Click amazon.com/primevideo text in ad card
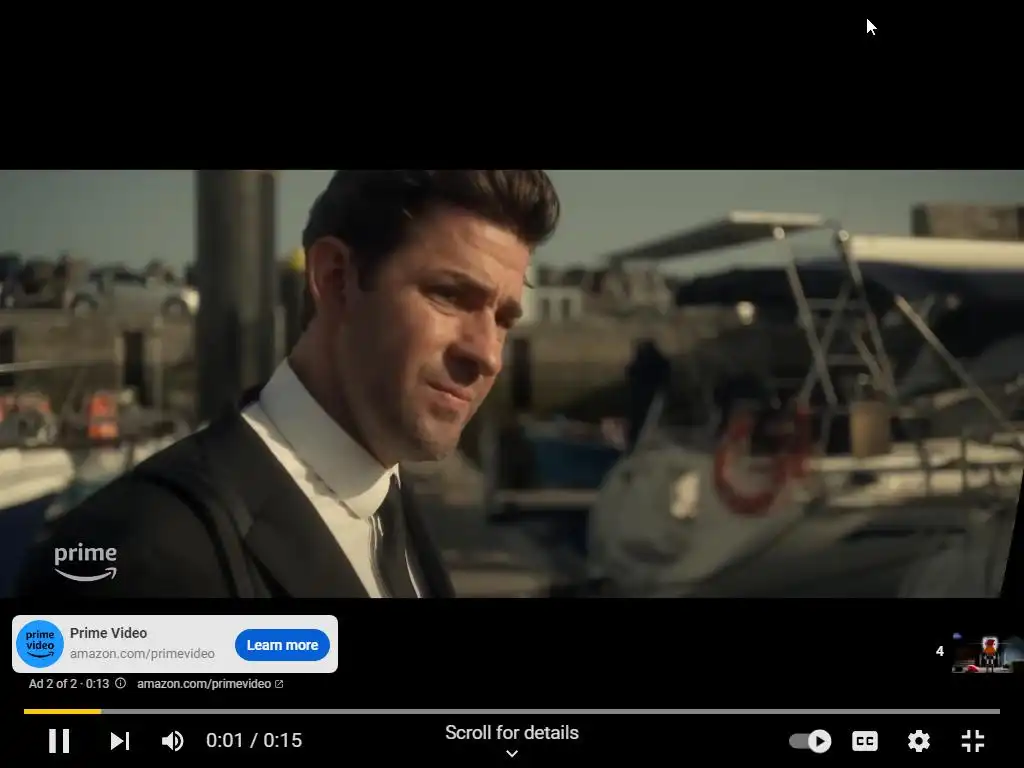1024x768 pixels. pos(142,653)
